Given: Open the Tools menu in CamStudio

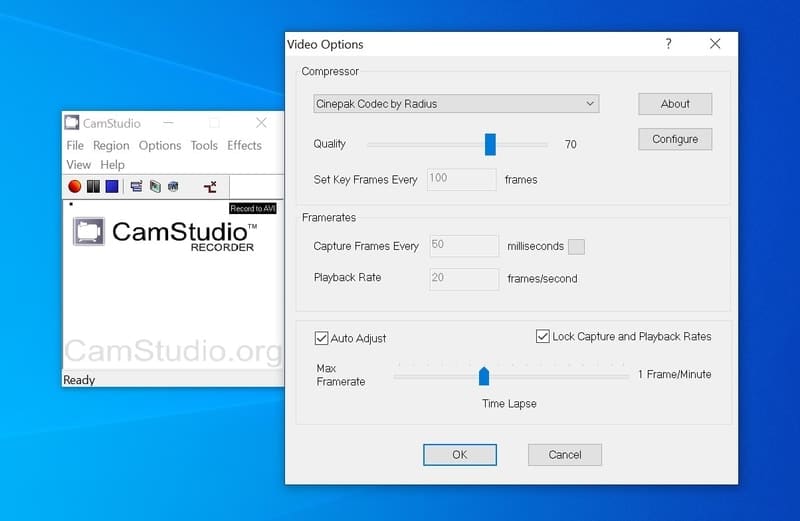Looking at the screenshot, I should 204,145.
